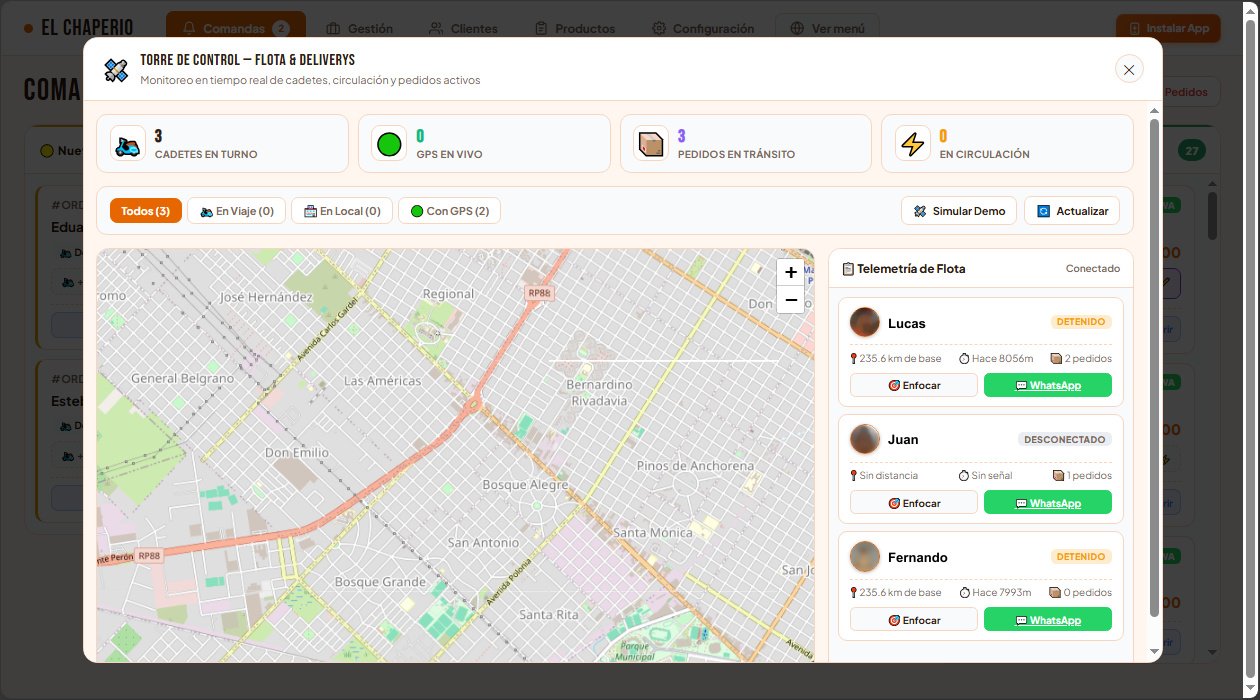Click 'Hace 7993m' in Fernando's card

[995, 592]
